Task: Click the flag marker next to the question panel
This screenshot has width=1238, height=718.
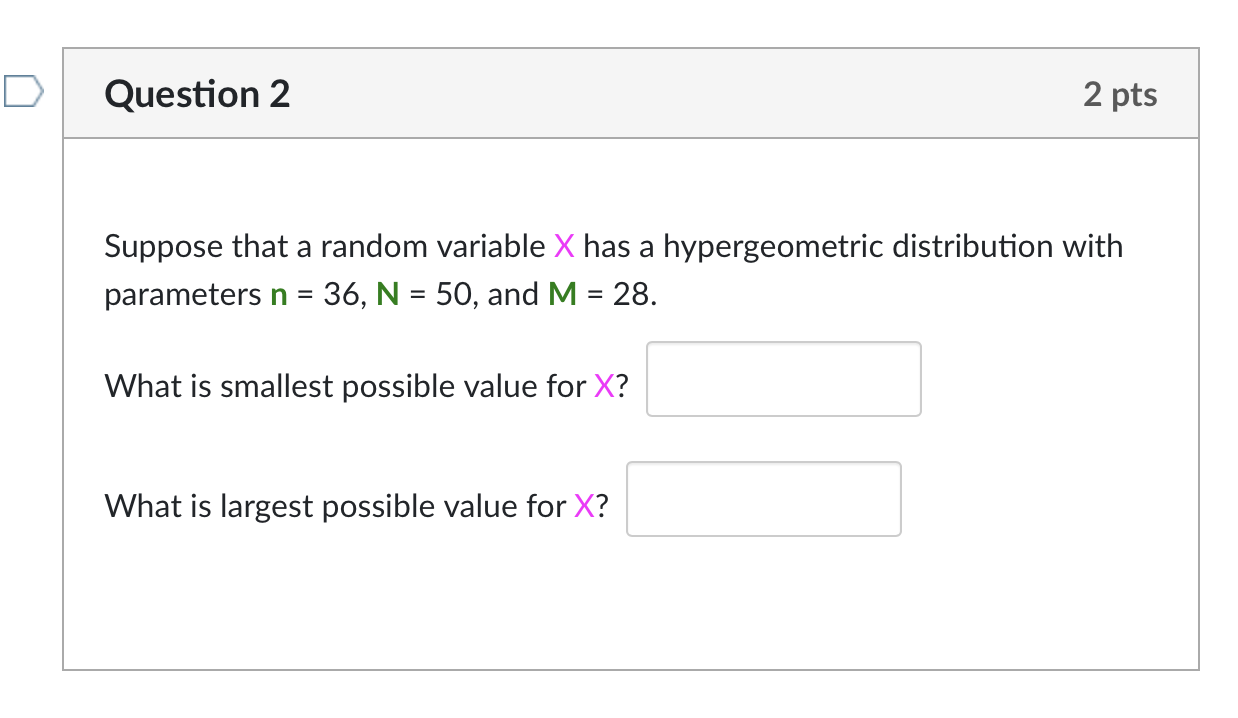Action: pyautogui.click(x=22, y=91)
